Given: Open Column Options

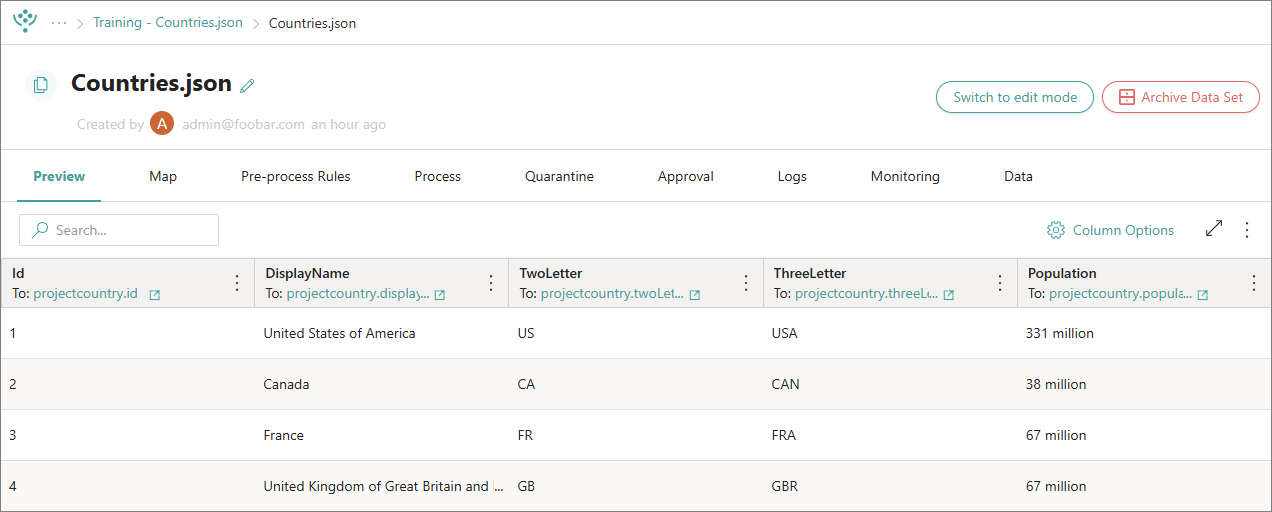Looking at the screenshot, I should [x=1111, y=230].
